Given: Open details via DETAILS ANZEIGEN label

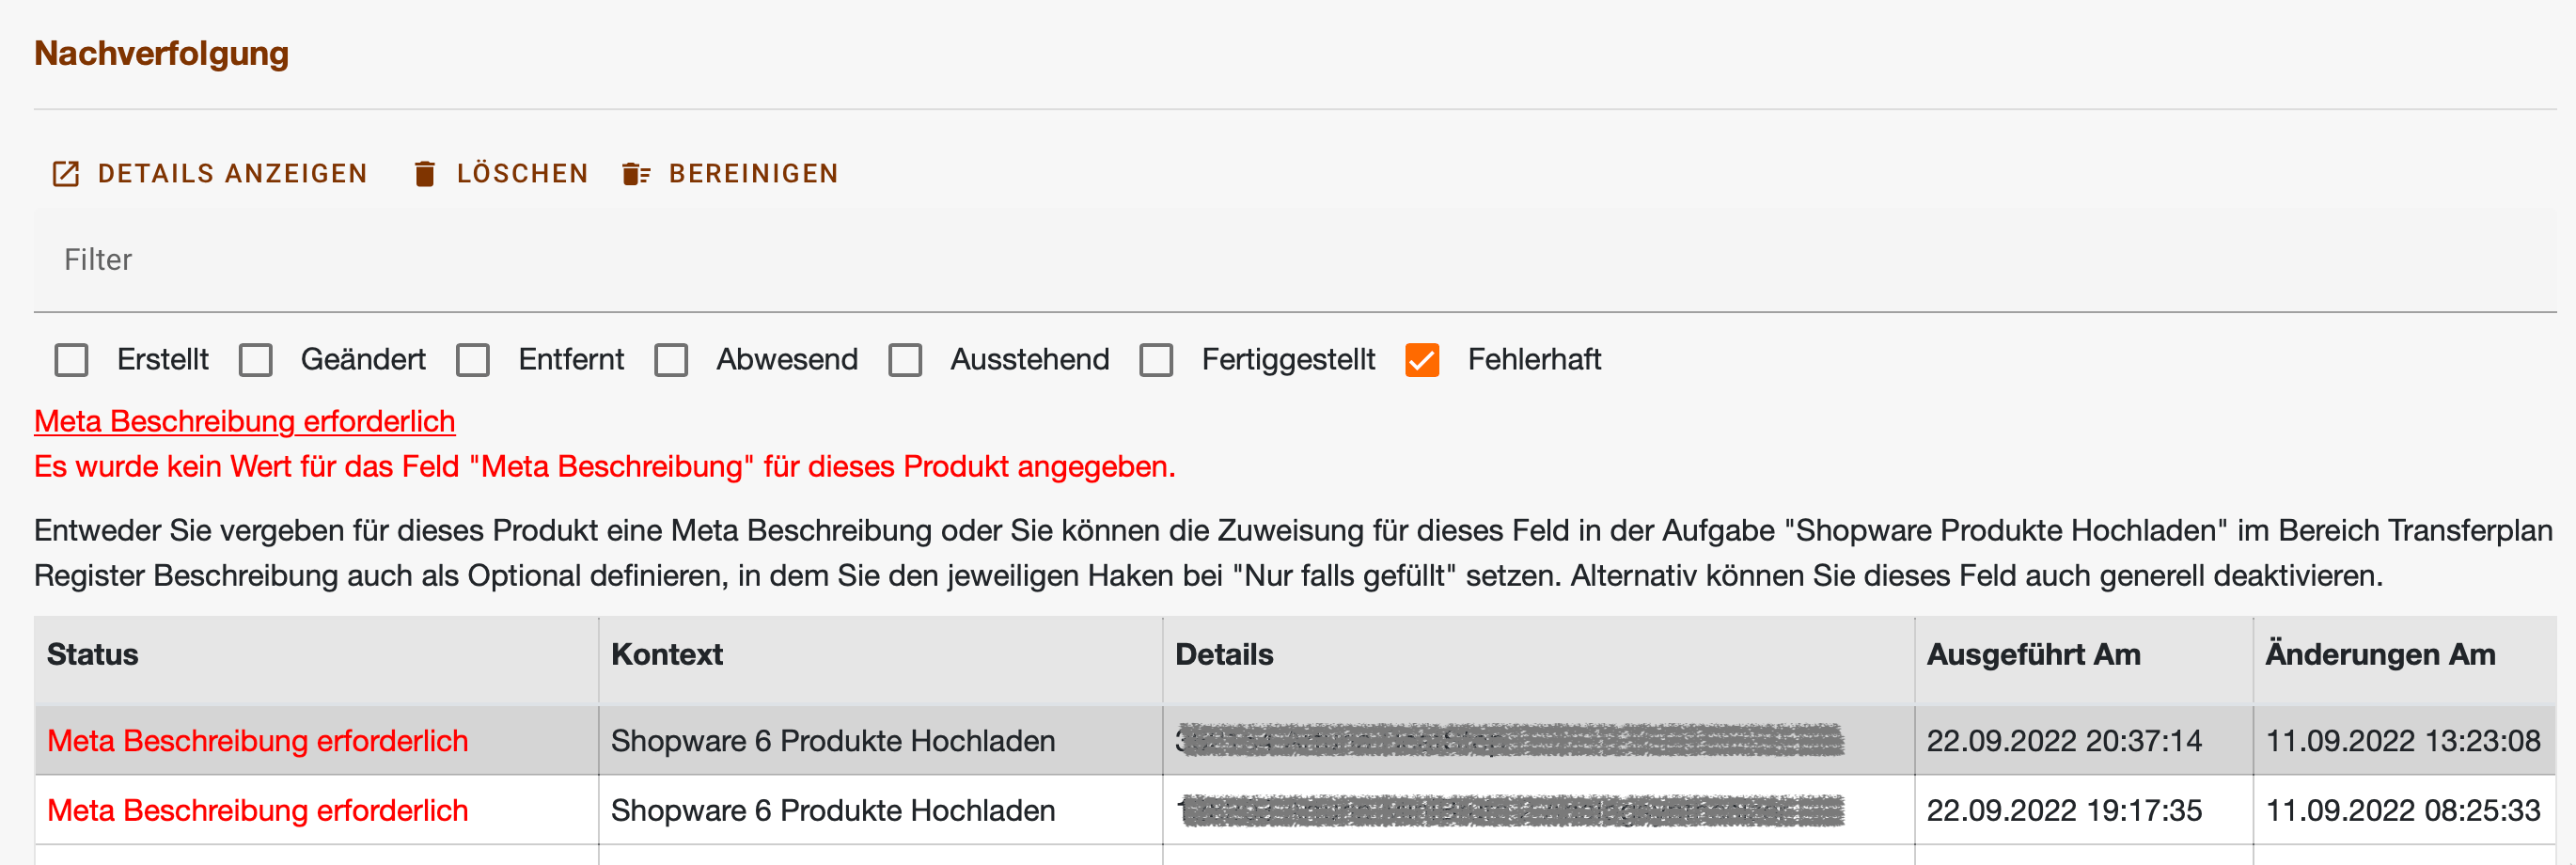Looking at the screenshot, I should tap(232, 174).
